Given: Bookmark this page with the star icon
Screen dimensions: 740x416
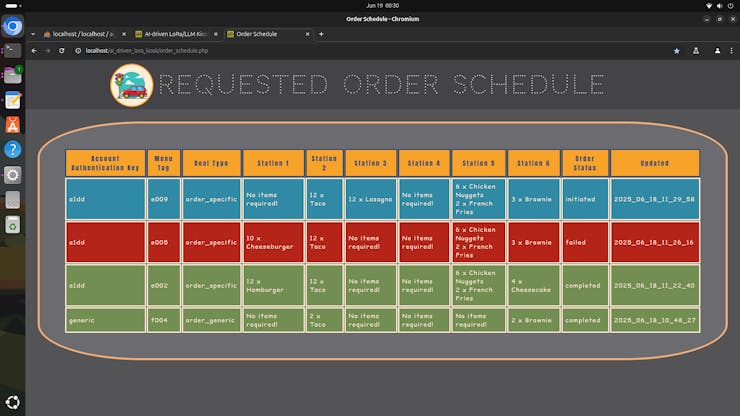Looking at the screenshot, I should (676, 50).
